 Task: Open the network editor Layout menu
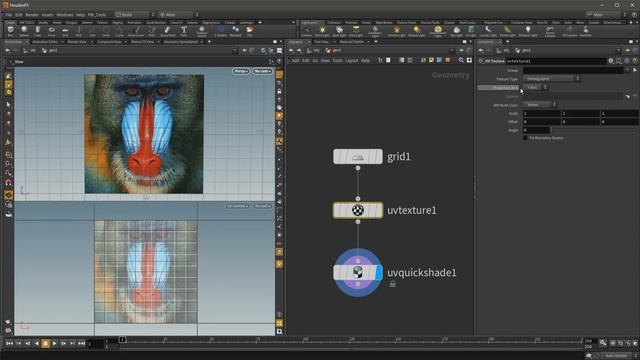[x=351, y=60]
